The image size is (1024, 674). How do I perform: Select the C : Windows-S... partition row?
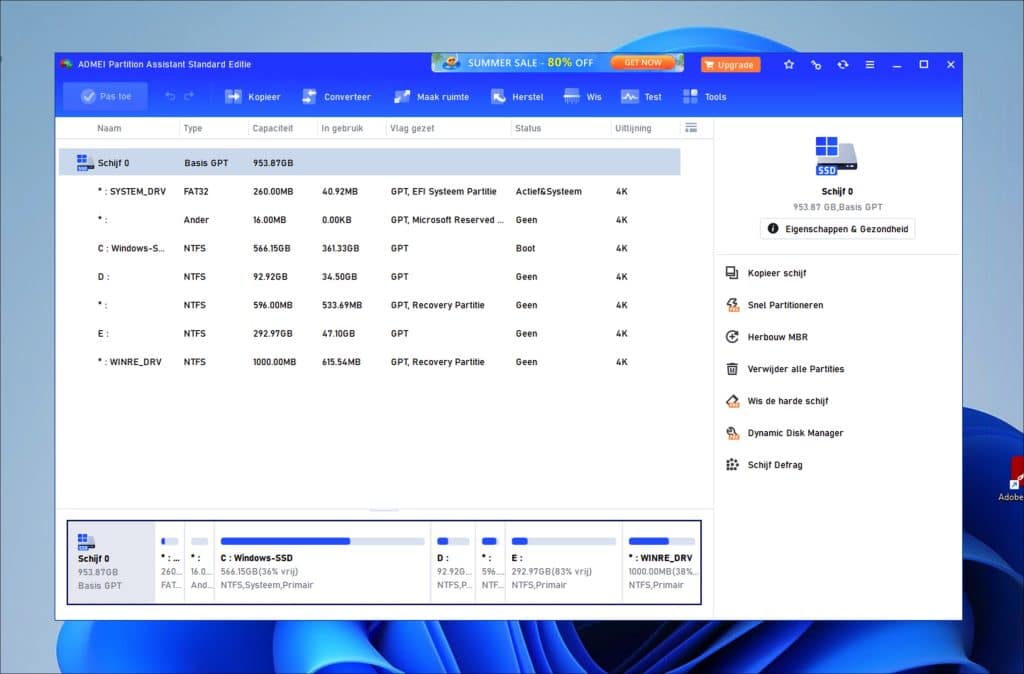tap(370, 248)
